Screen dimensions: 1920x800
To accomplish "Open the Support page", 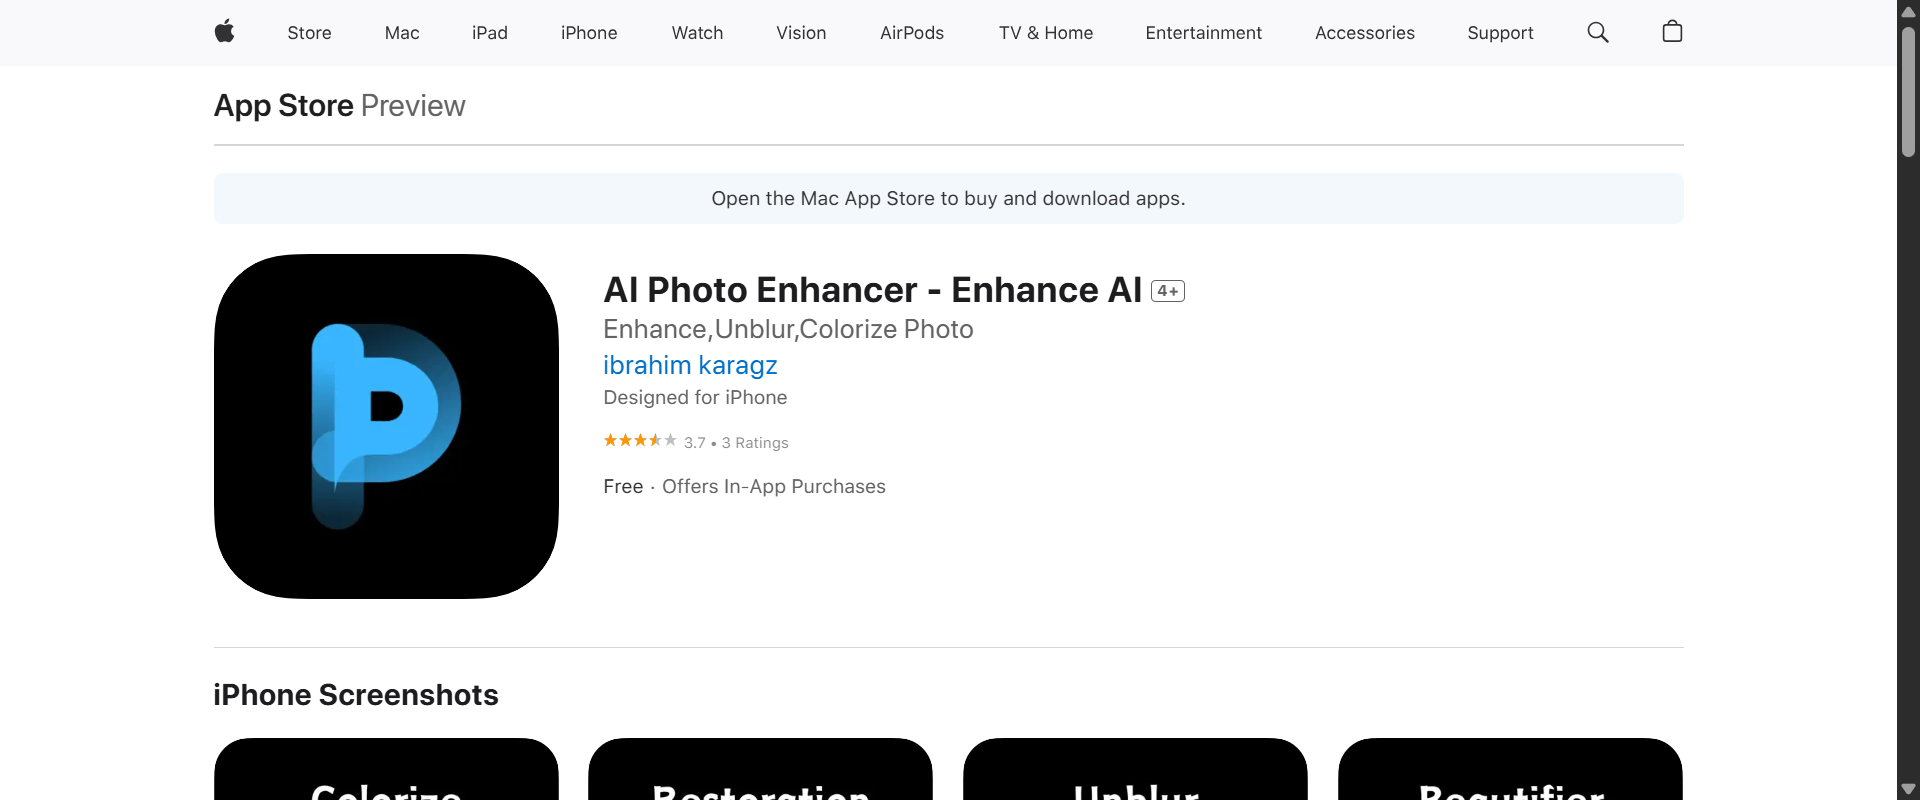I will 1500,32.
